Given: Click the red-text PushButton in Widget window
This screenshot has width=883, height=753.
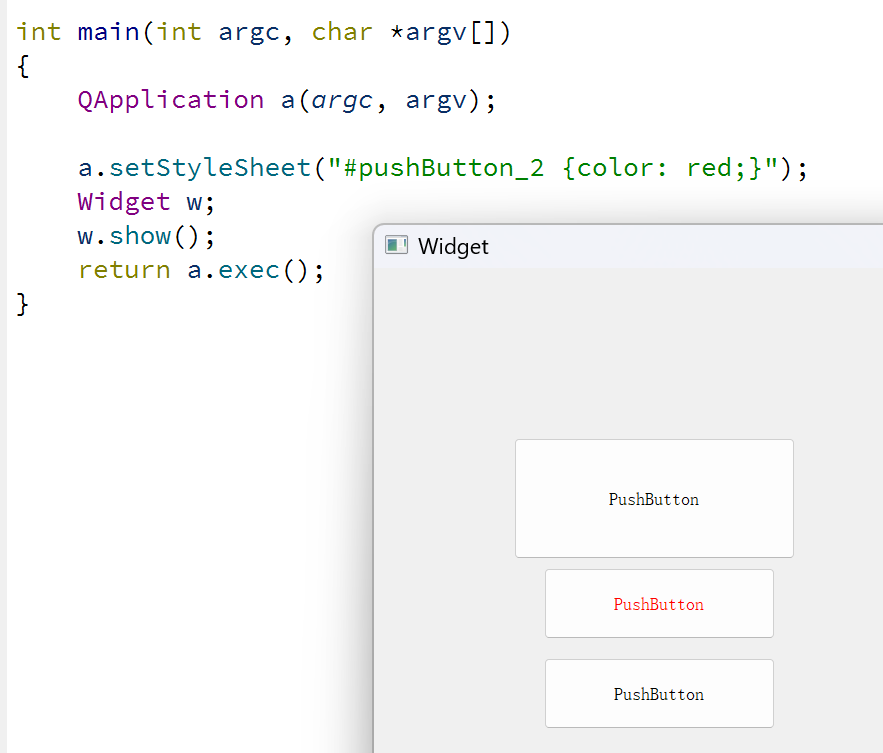Looking at the screenshot, I should 659,604.
